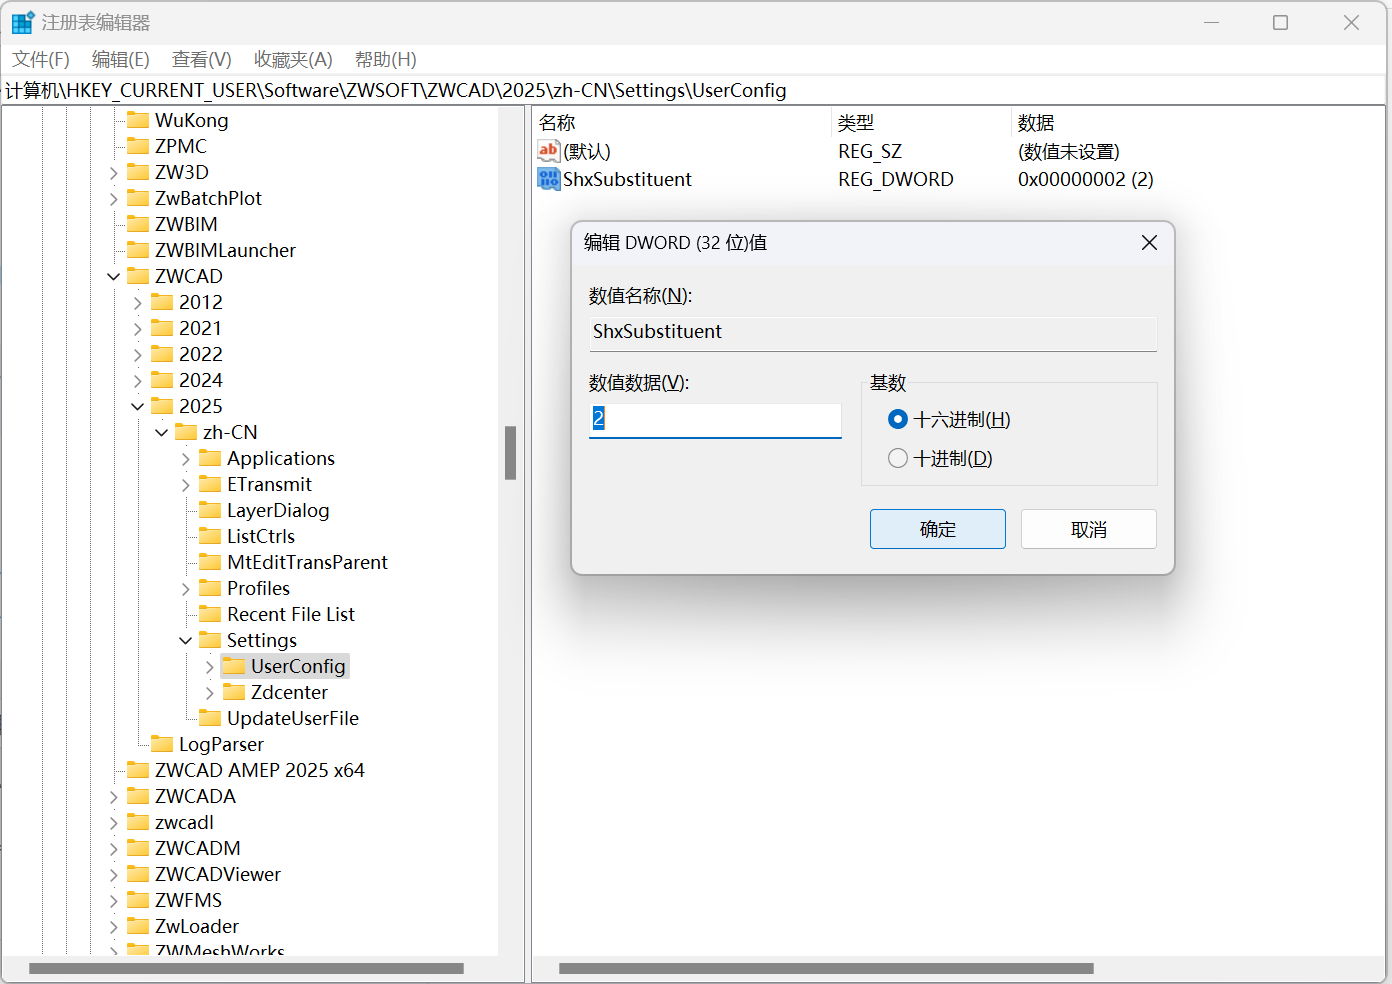
Task: Collapse the ZWCAD tree node
Action: tap(114, 277)
